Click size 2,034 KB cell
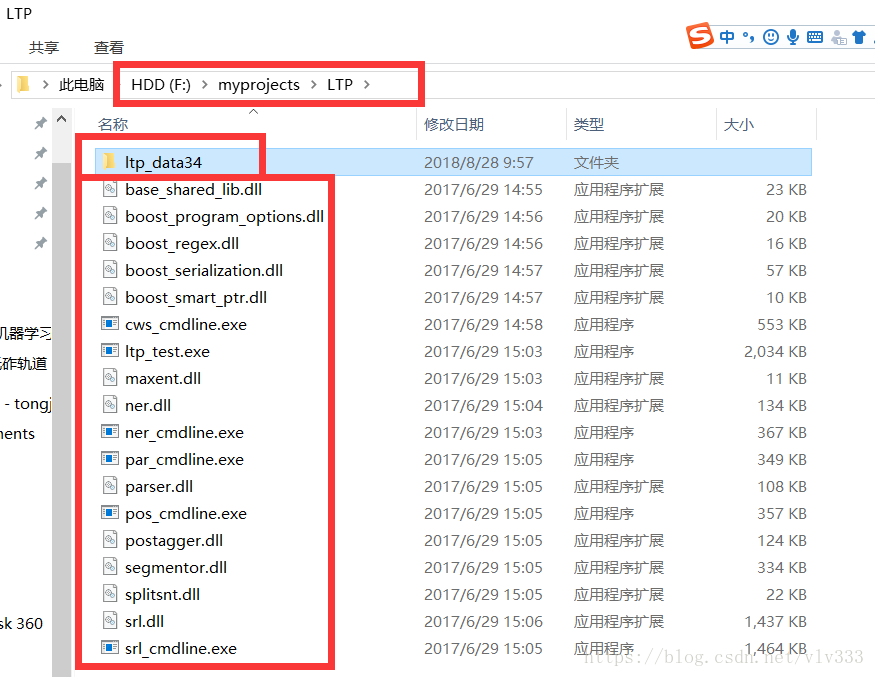Screen dimensions: 875x677 coord(775,352)
